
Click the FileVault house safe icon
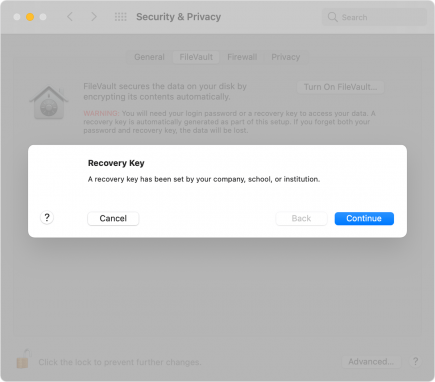(x=49, y=103)
